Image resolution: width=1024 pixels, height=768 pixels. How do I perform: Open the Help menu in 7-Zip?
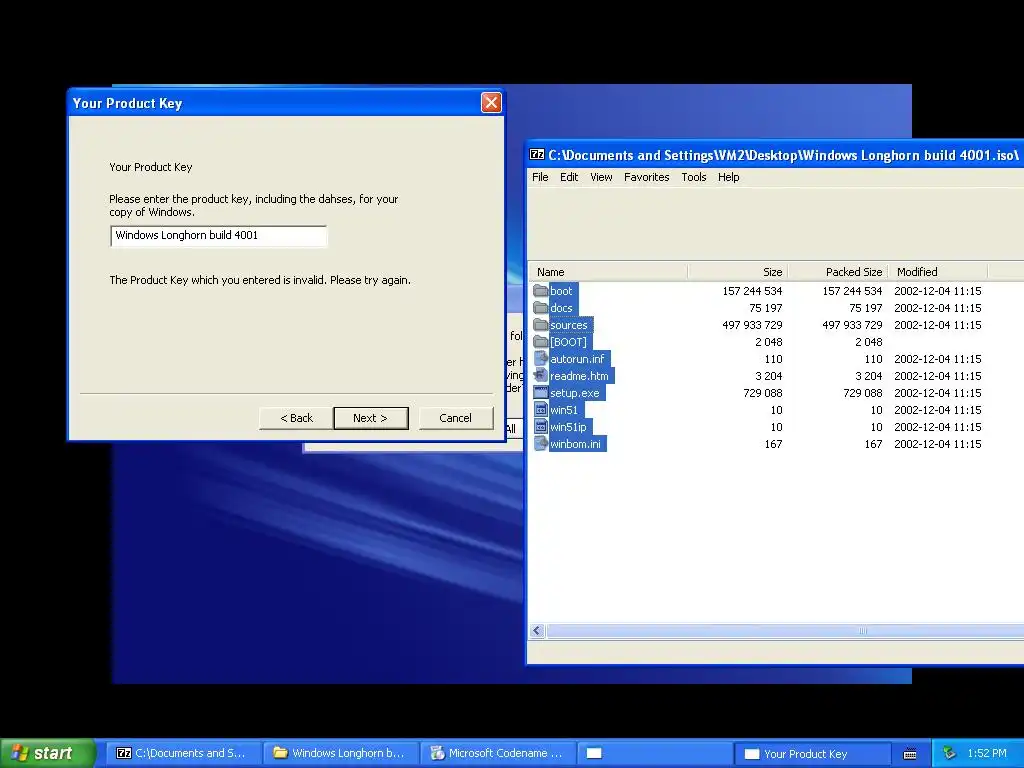point(728,177)
